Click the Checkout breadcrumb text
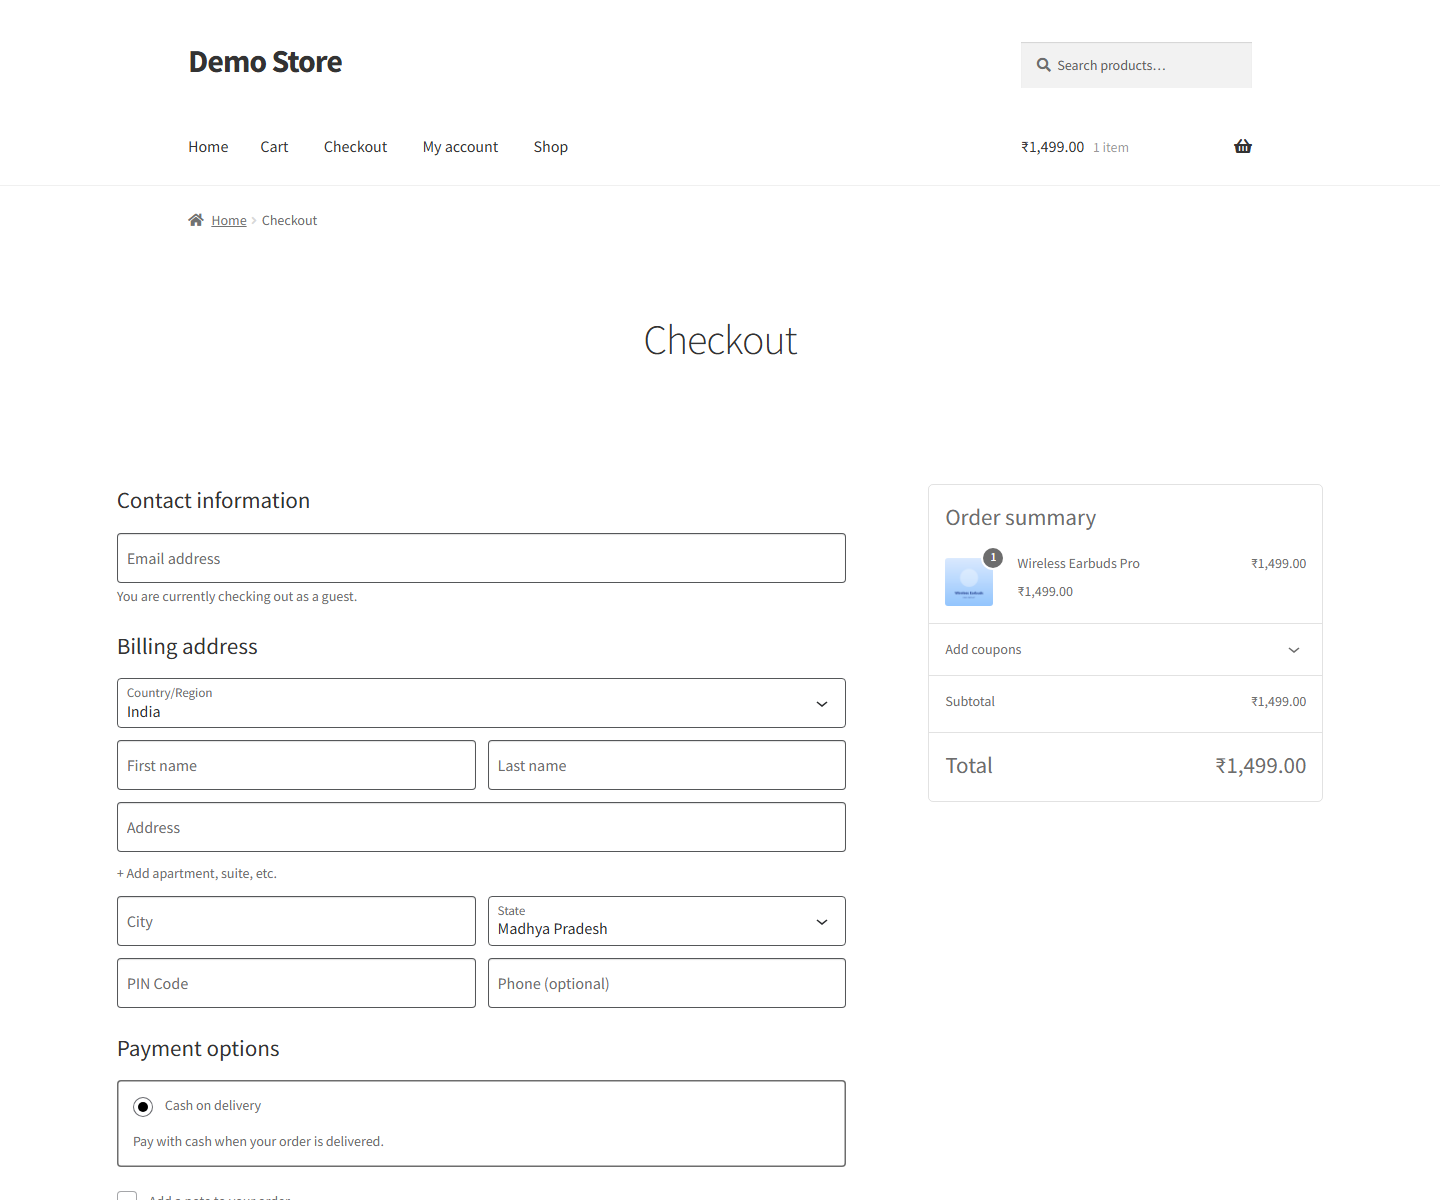Image resolution: width=1440 pixels, height=1200 pixels. (x=289, y=220)
